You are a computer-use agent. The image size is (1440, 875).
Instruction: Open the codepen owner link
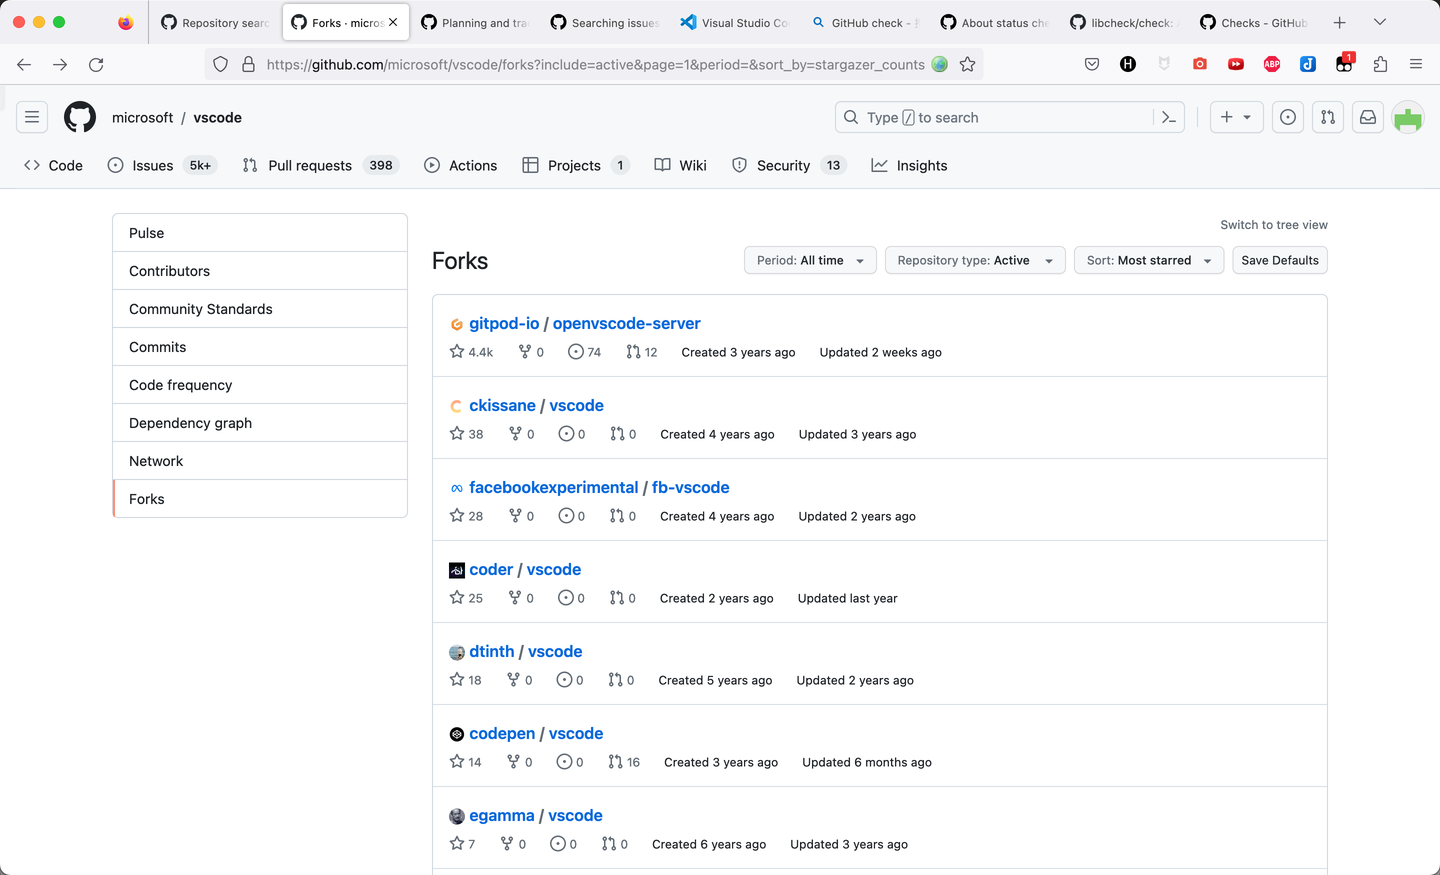[502, 734]
